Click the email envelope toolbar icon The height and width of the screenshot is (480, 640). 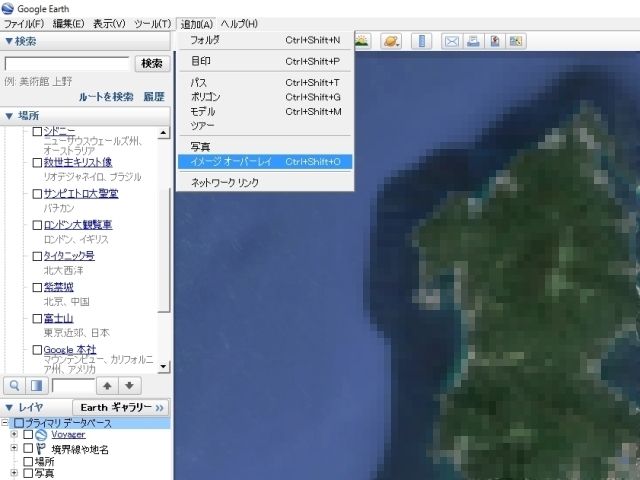click(x=452, y=41)
